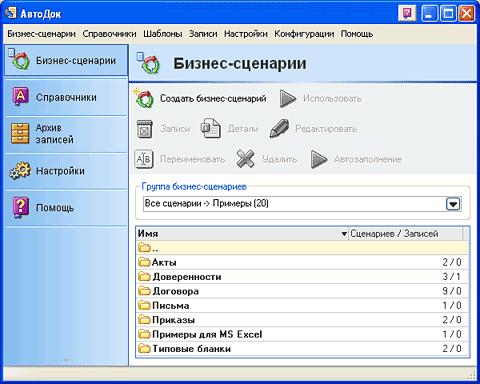Open Справочники sidebar icon

coord(20,97)
